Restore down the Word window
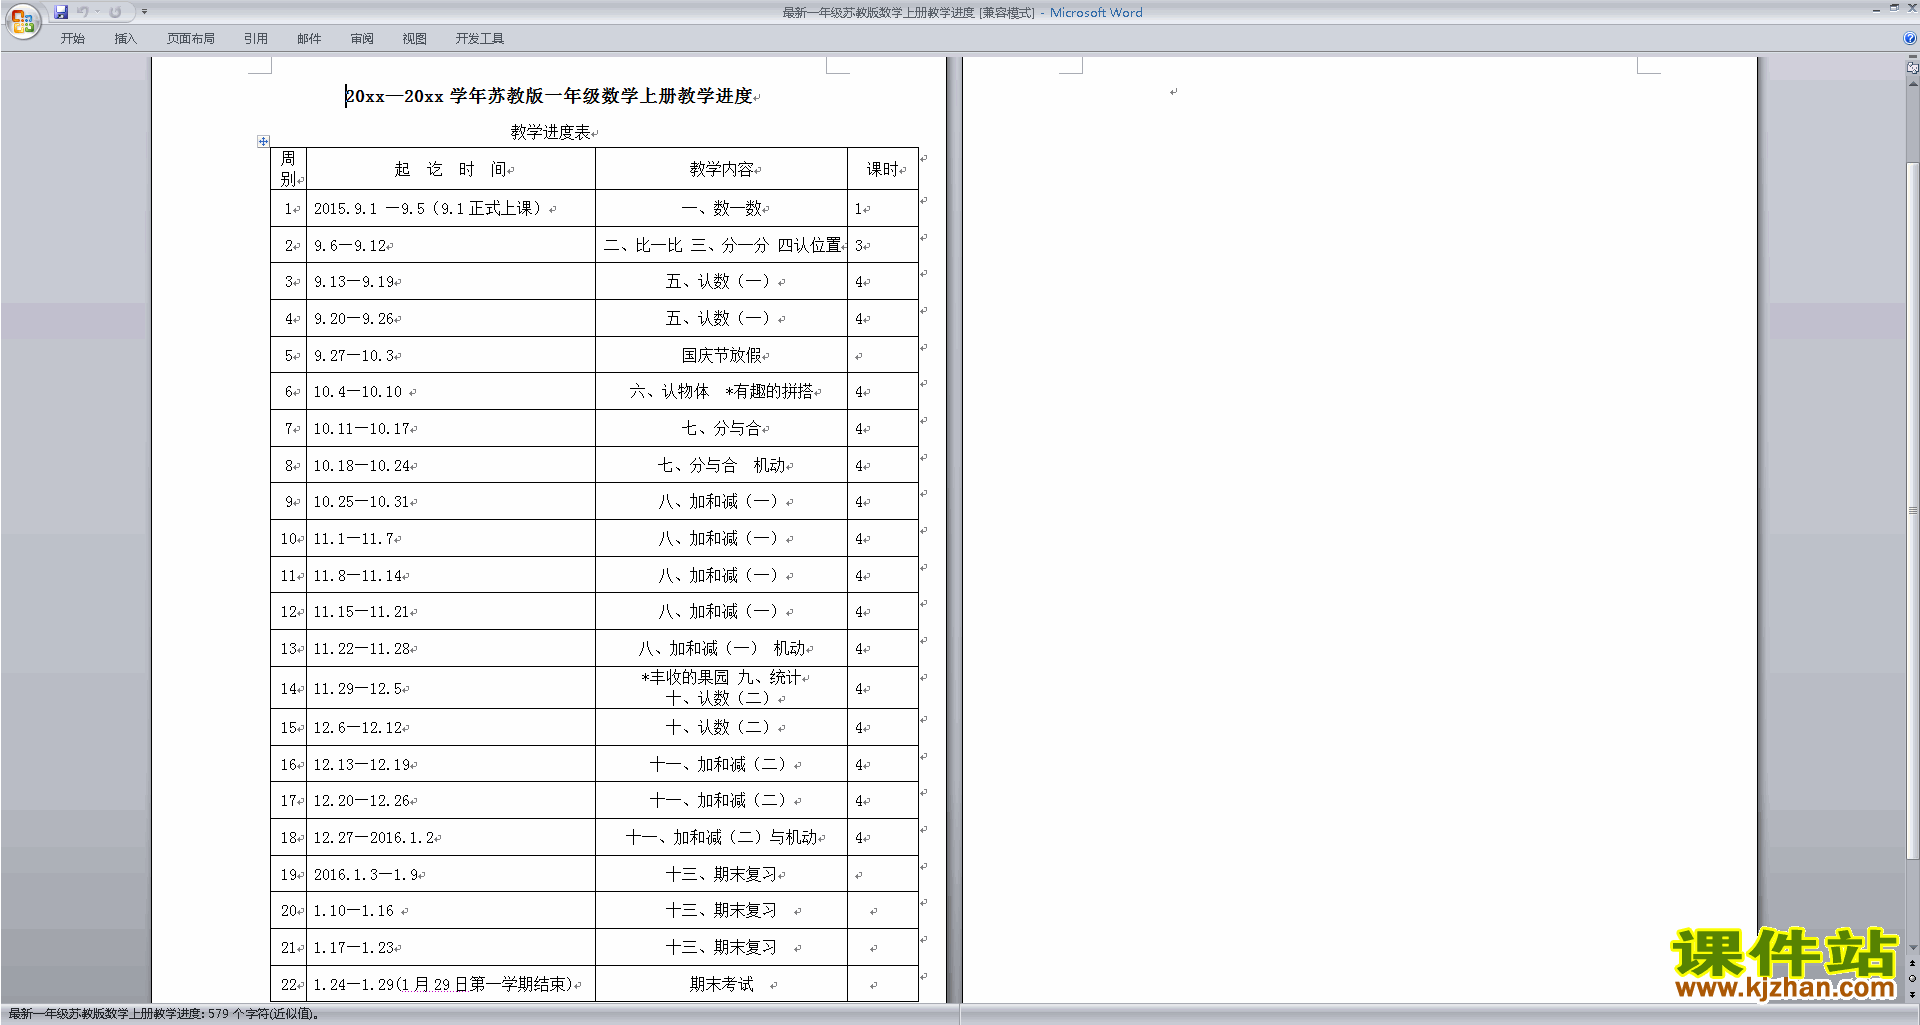The height and width of the screenshot is (1025, 1920). (x=1894, y=8)
